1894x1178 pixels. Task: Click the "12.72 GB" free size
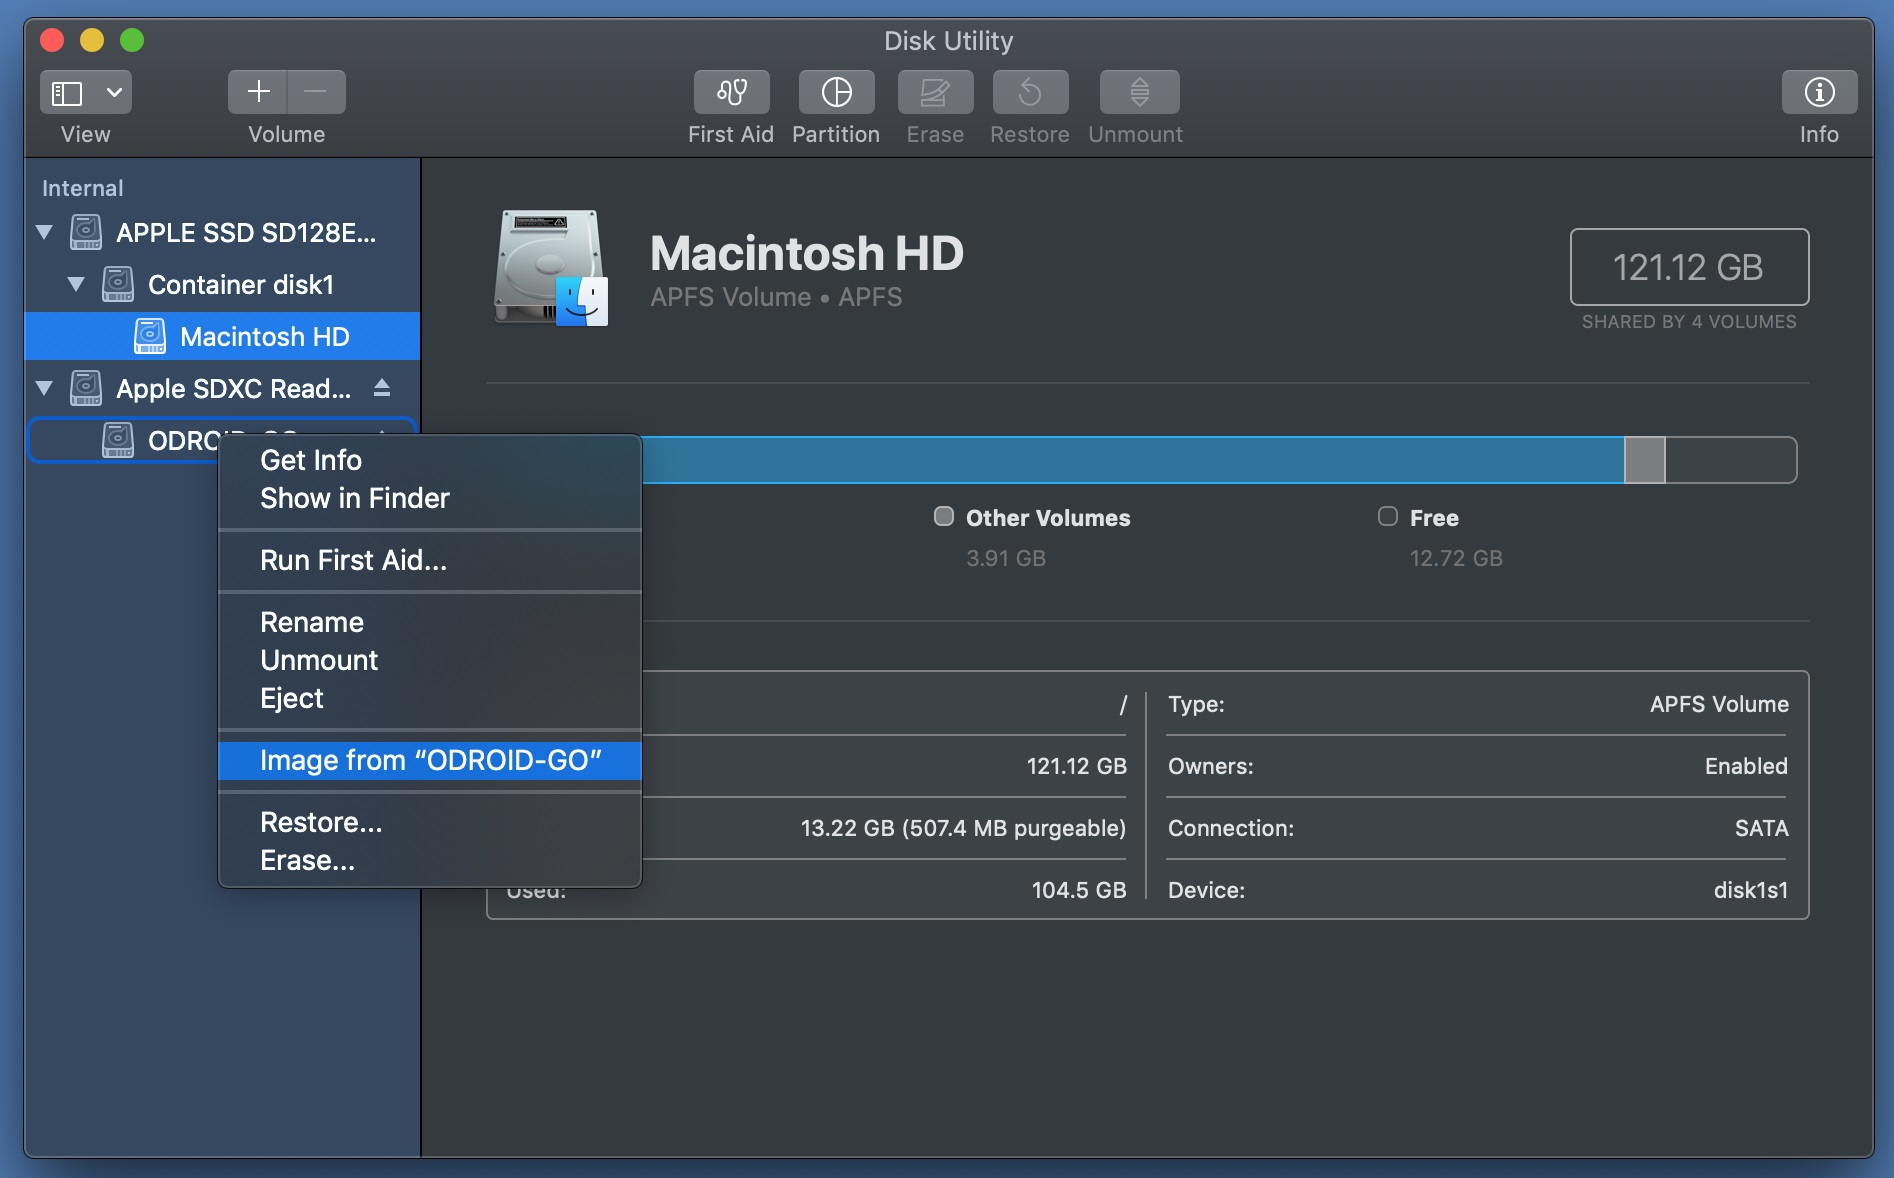click(x=1456, y=558)
